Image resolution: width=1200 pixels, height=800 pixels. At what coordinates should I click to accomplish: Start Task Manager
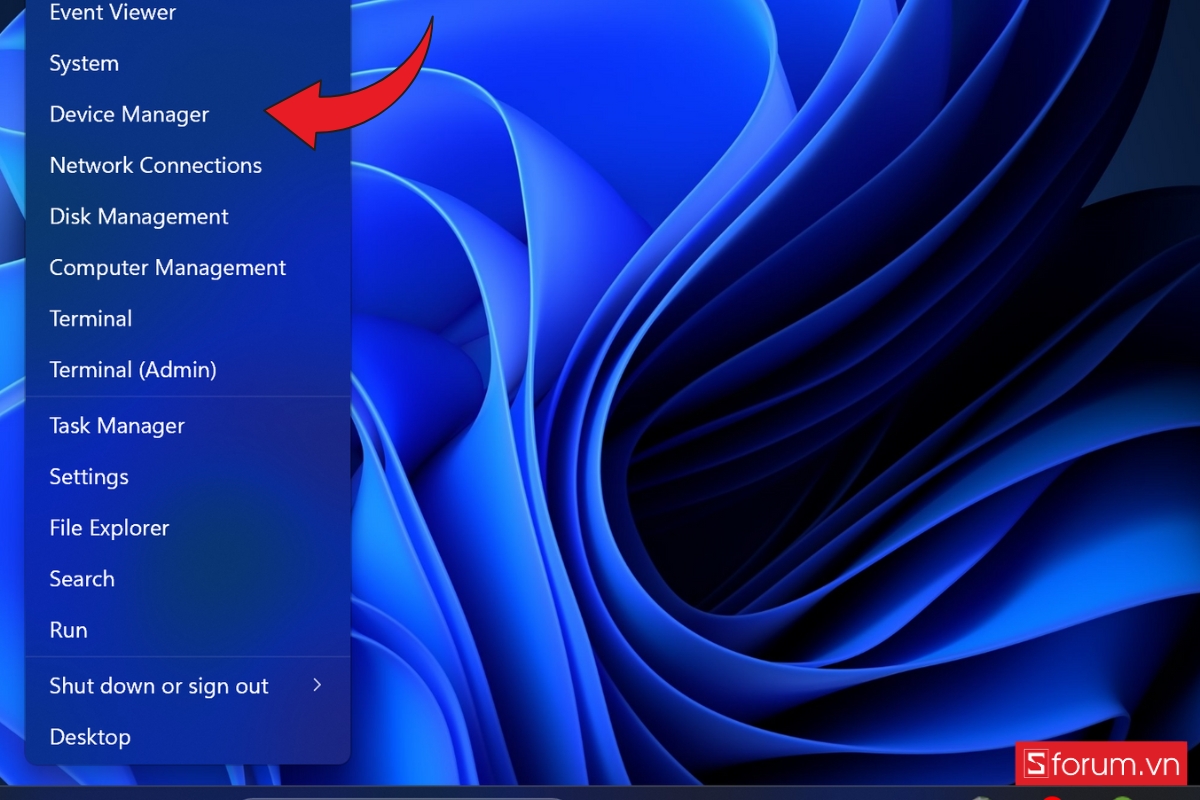coord(117,426)
